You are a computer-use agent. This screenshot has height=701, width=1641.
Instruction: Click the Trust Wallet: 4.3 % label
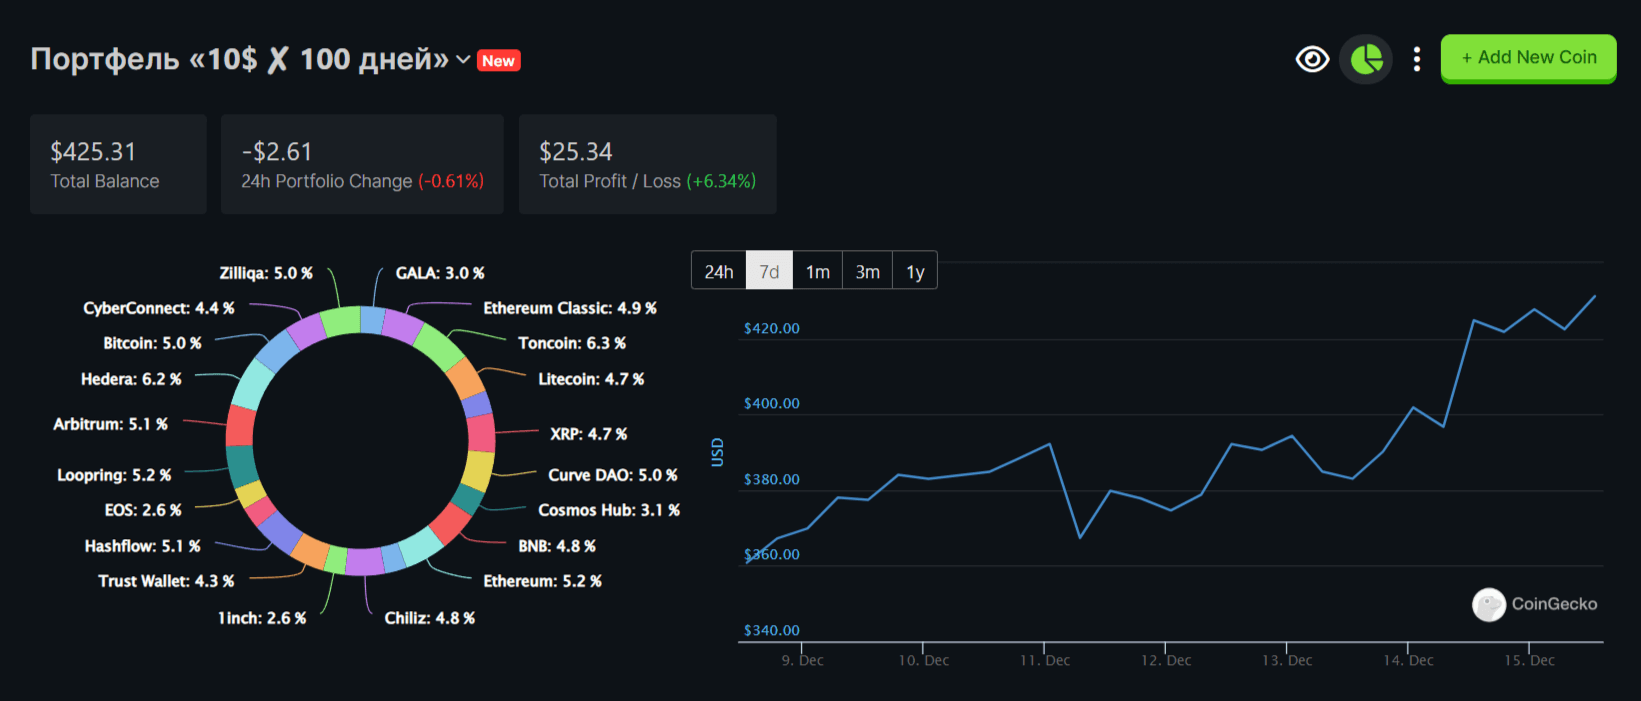[x=166, y=581]
